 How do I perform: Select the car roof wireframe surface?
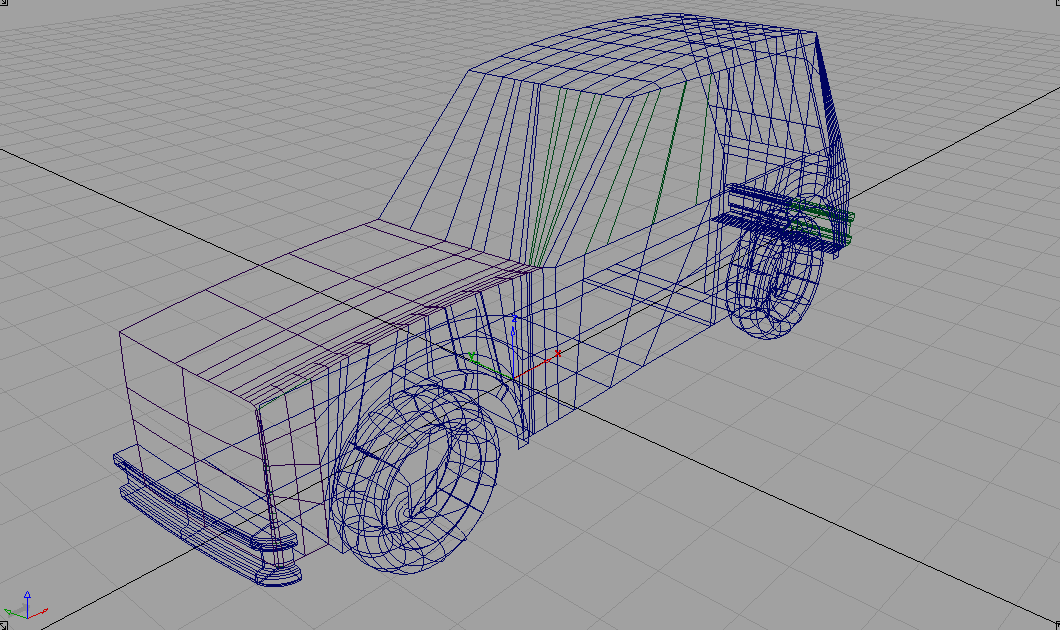coord(642,57)
